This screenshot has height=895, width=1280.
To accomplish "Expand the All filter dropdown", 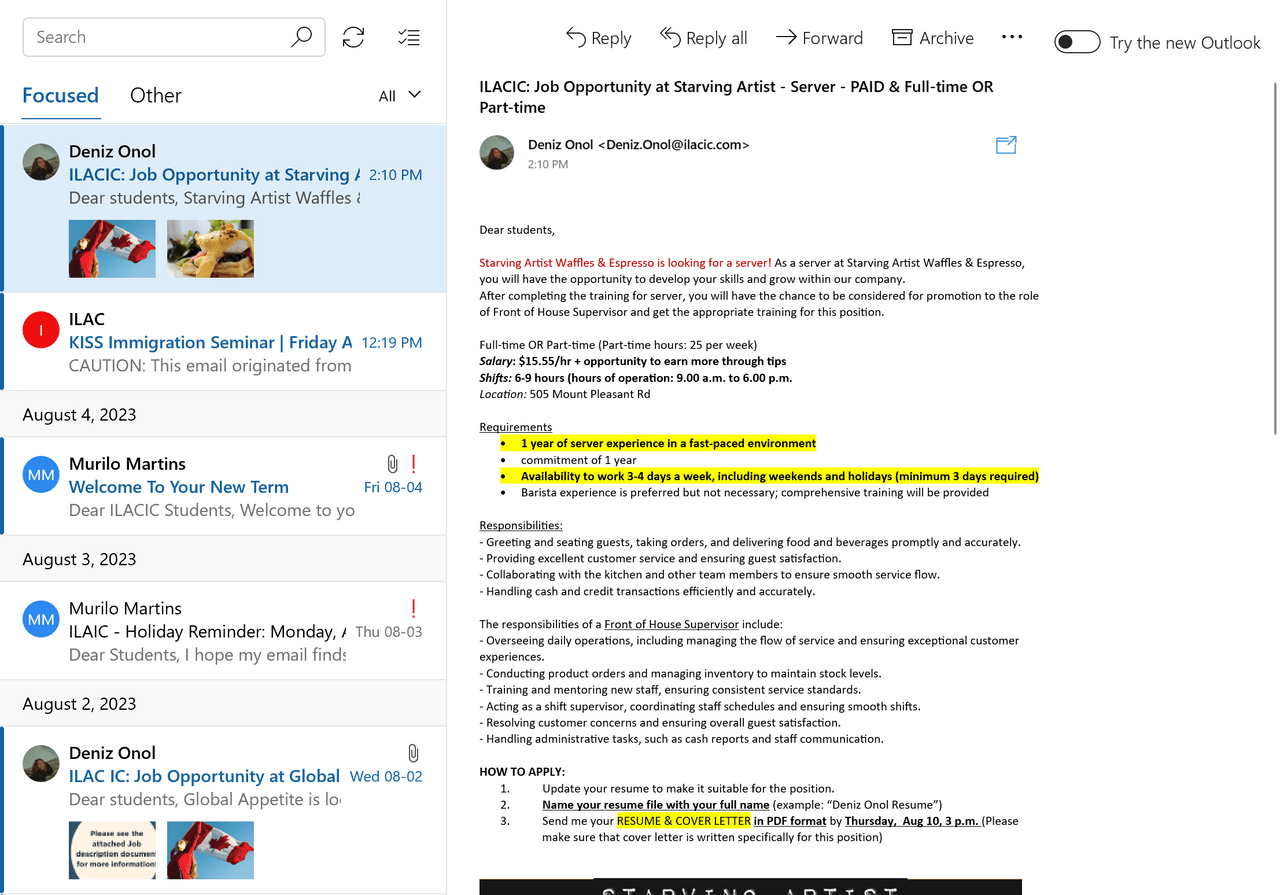I will [400, 96].
